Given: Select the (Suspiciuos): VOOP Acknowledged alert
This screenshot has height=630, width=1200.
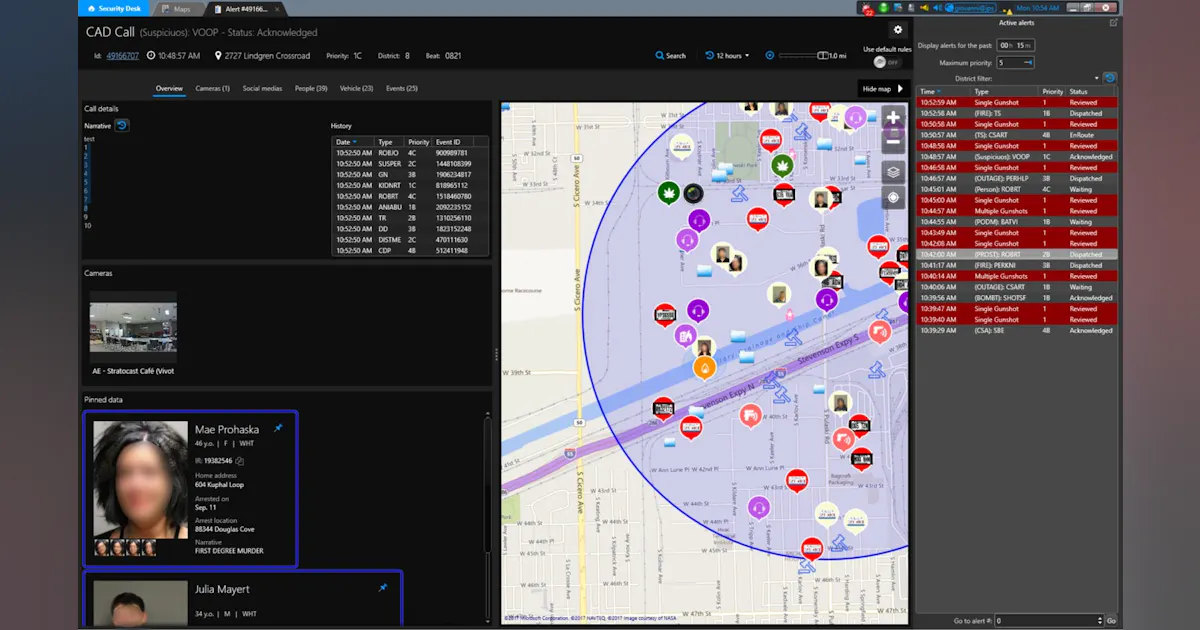Looking at the screenshot, I should pos(1017,157).
